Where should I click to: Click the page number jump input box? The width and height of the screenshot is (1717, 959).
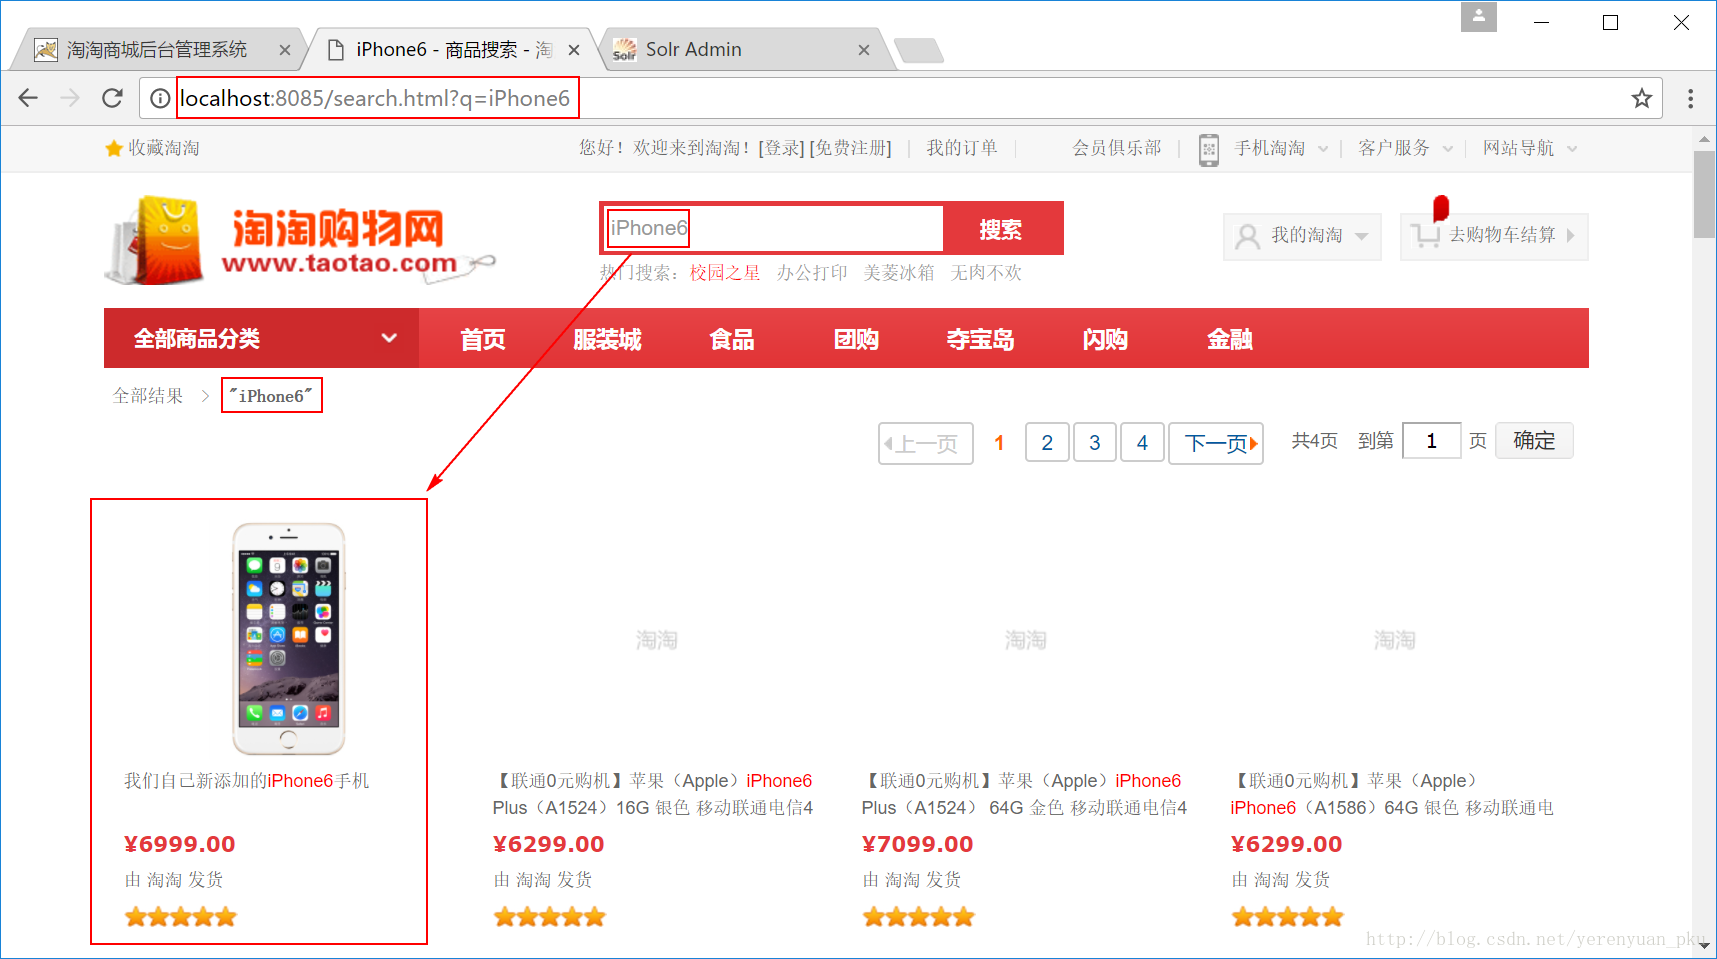pyautogui.click(x=1431, y=441)
